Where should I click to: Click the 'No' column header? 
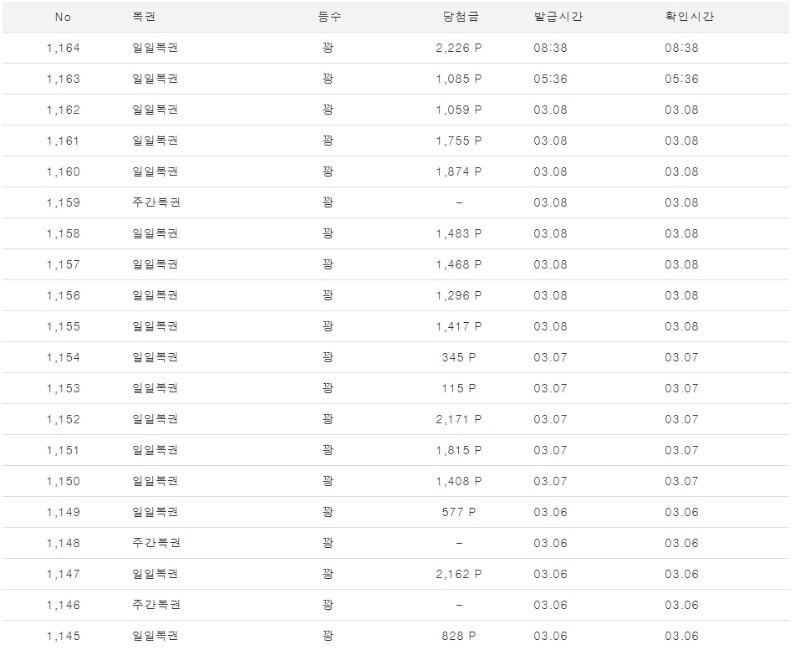(x=63, y=17)
